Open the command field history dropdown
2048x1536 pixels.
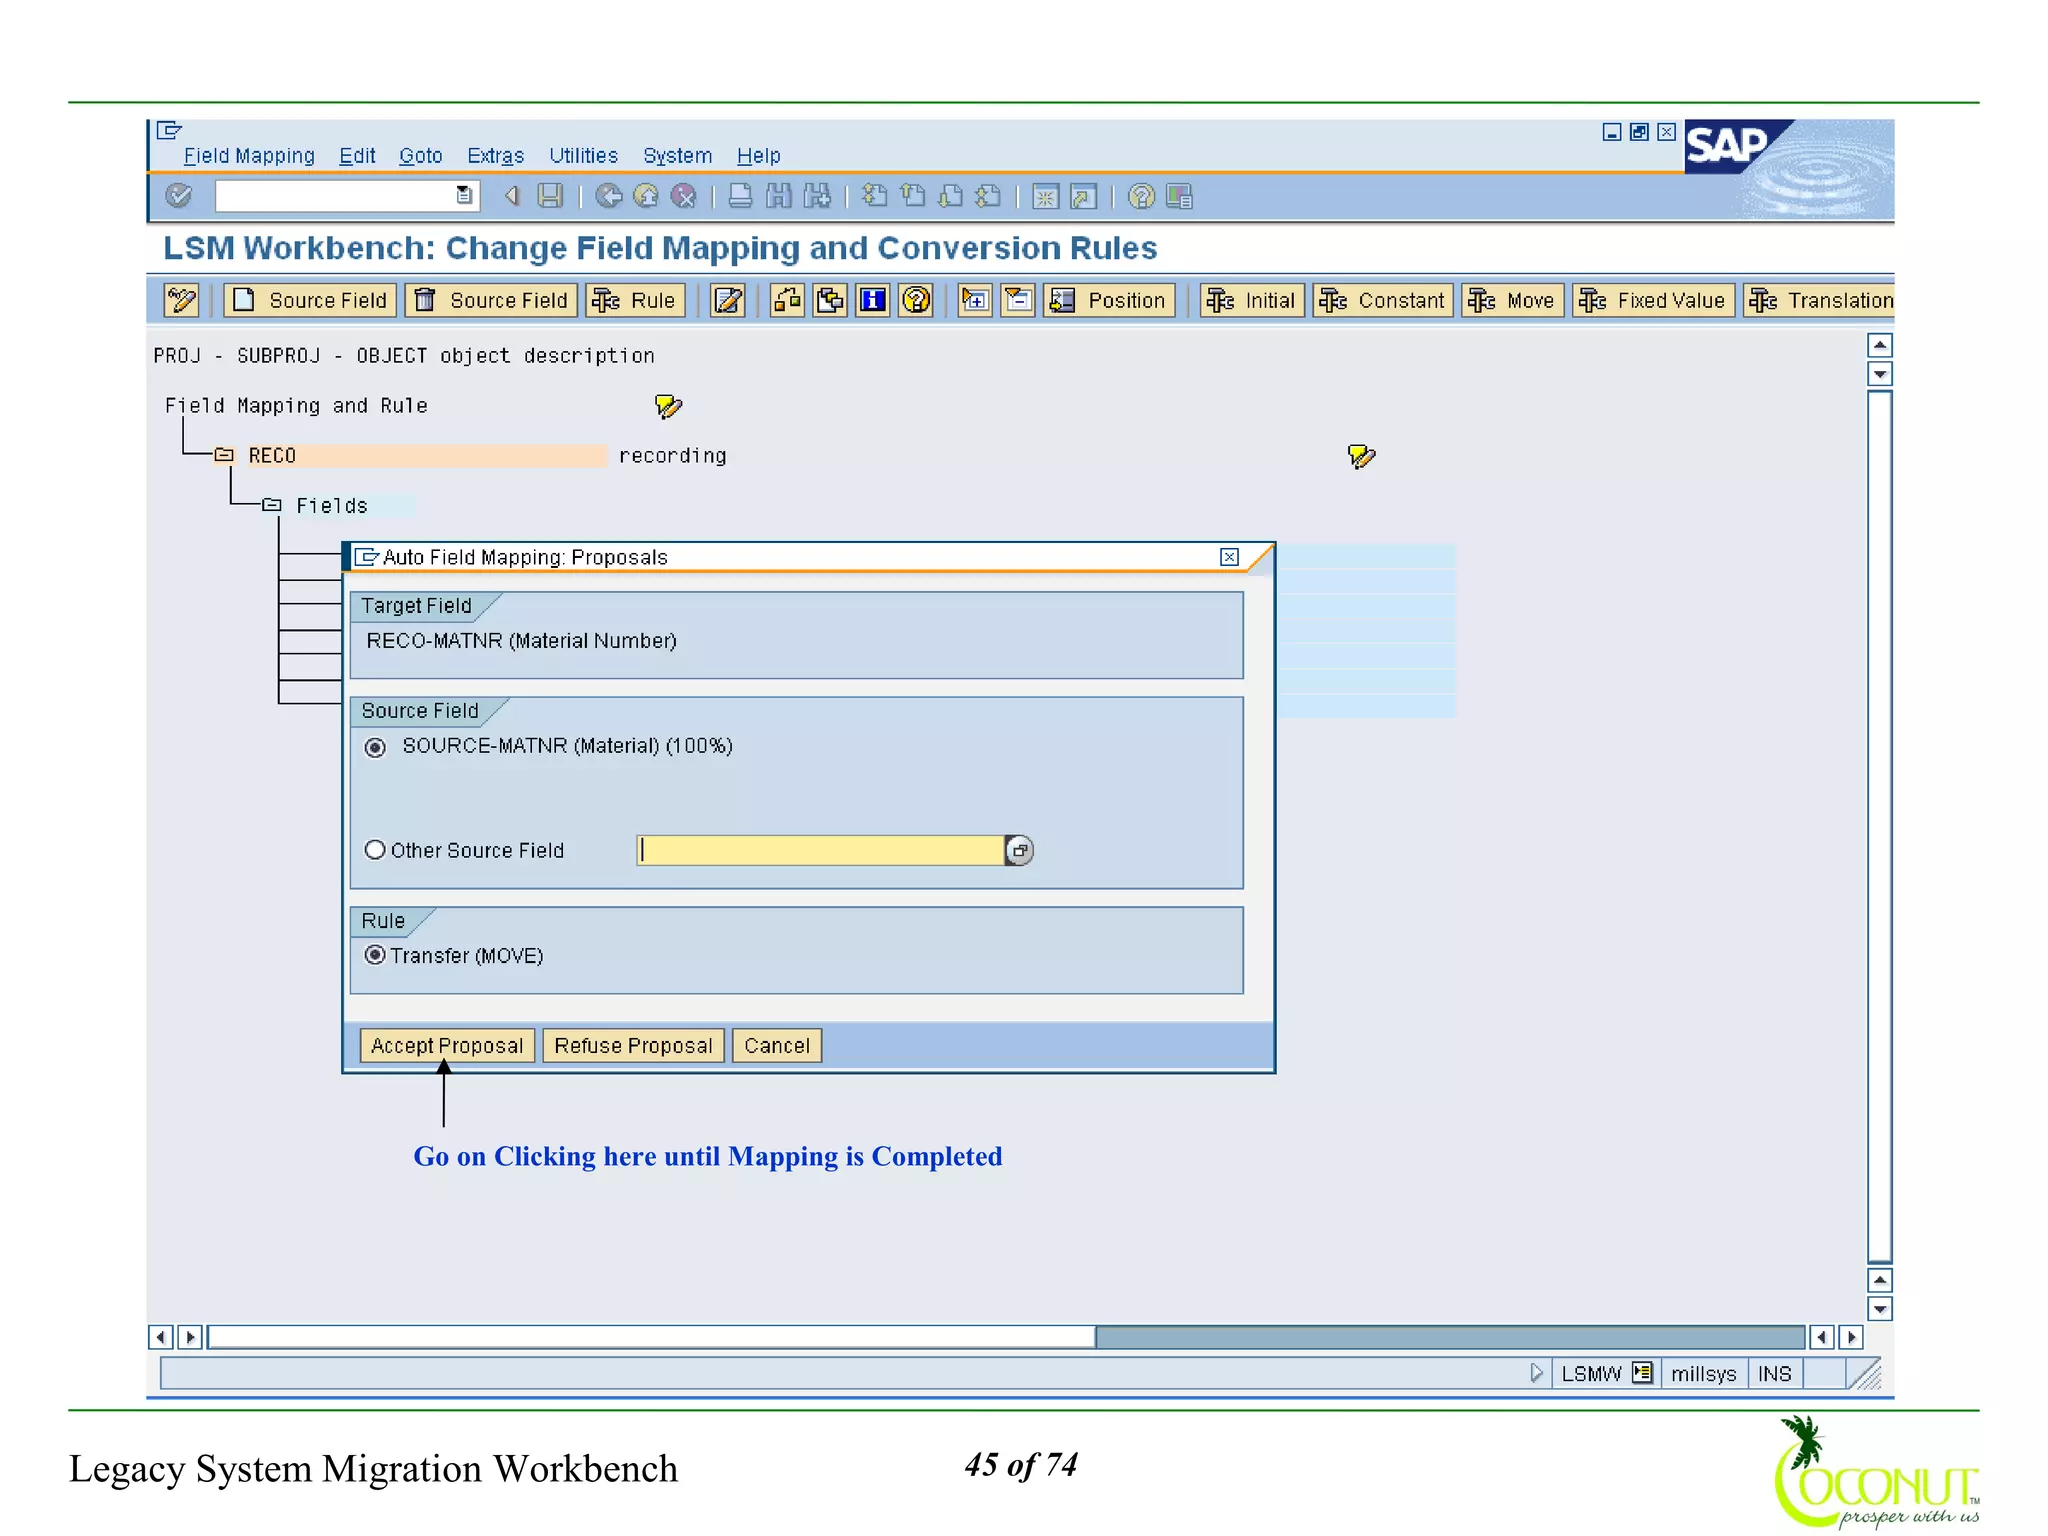click(464, 196)
